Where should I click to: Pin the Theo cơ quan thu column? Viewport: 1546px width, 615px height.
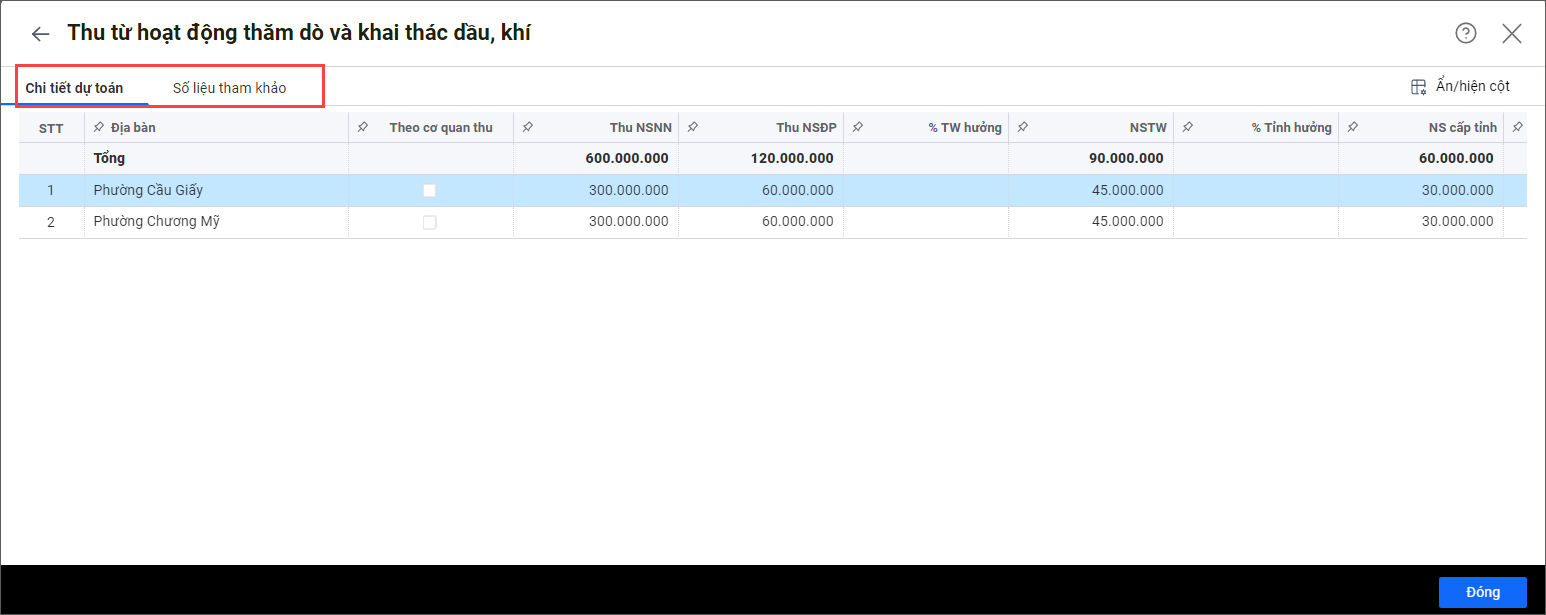pos(363,127)
